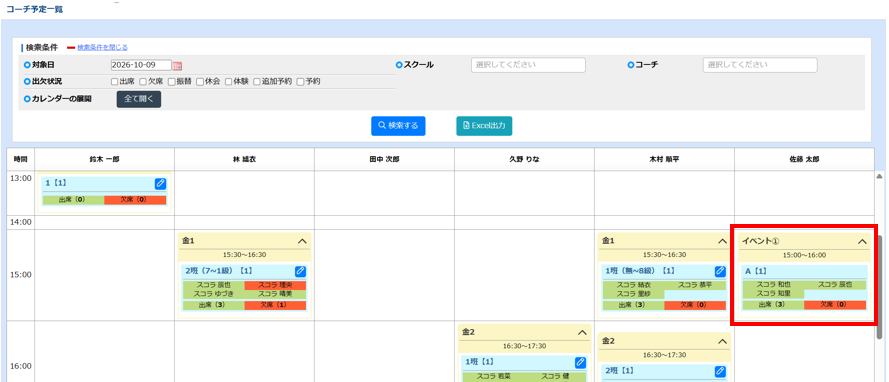The image size is (889, 382).
Task: Click the Excel出力 button
Action: (484, 126)
